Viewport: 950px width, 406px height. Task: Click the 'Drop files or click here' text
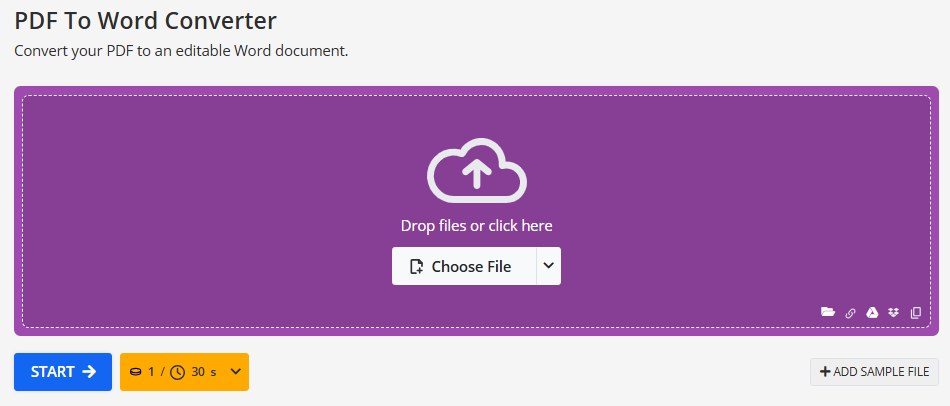point(477,226)
